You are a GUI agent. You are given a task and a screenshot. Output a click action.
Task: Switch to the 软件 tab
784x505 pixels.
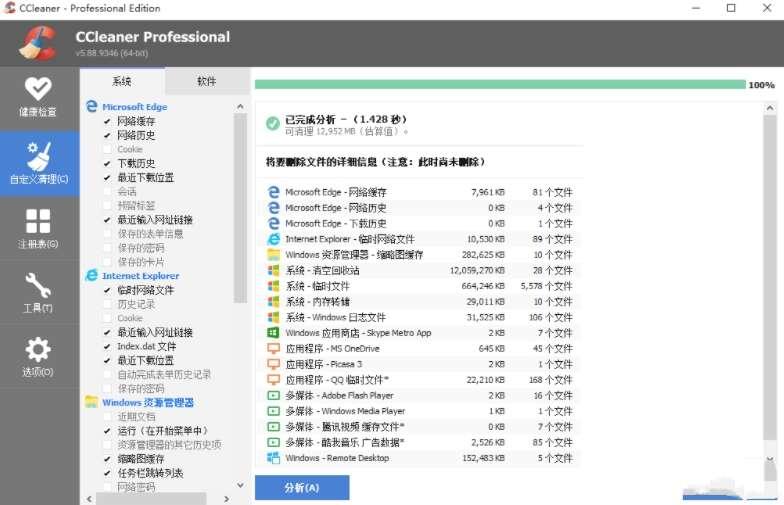tap(206, 81)
